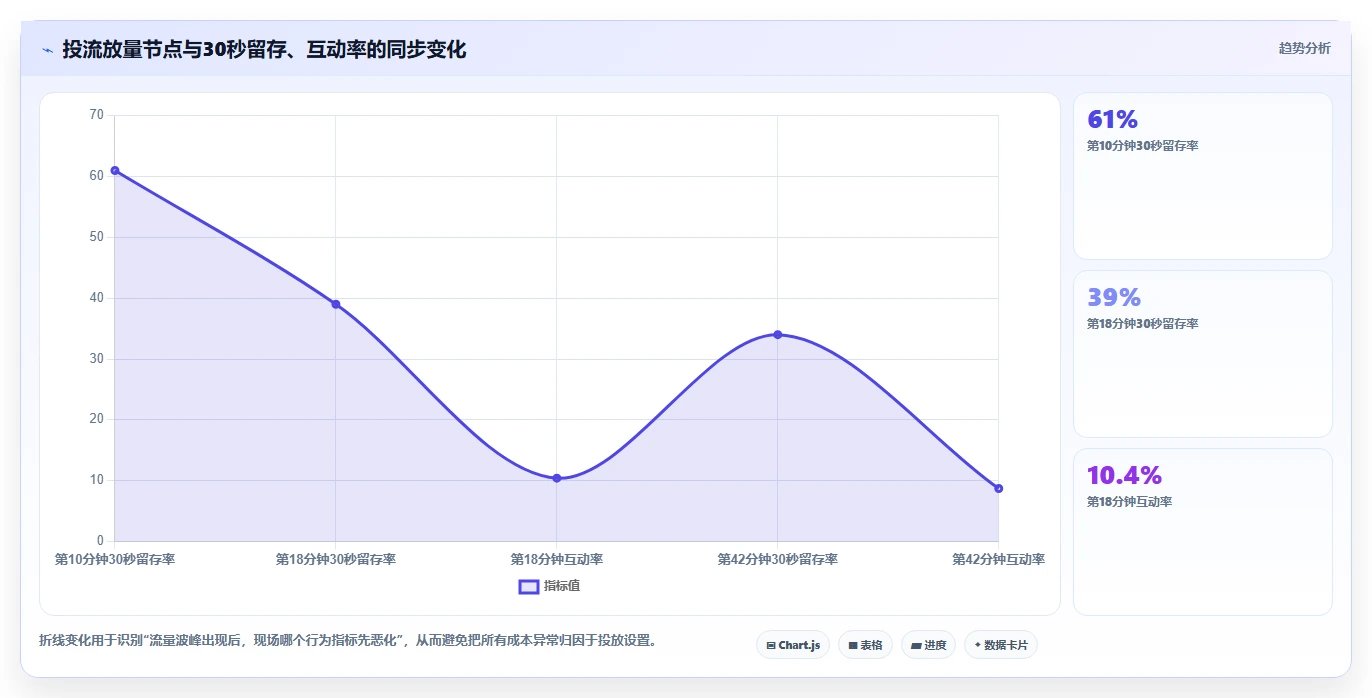
Task: Click the data point for 第10分钟30秒留存率
Action: point(115,170)
